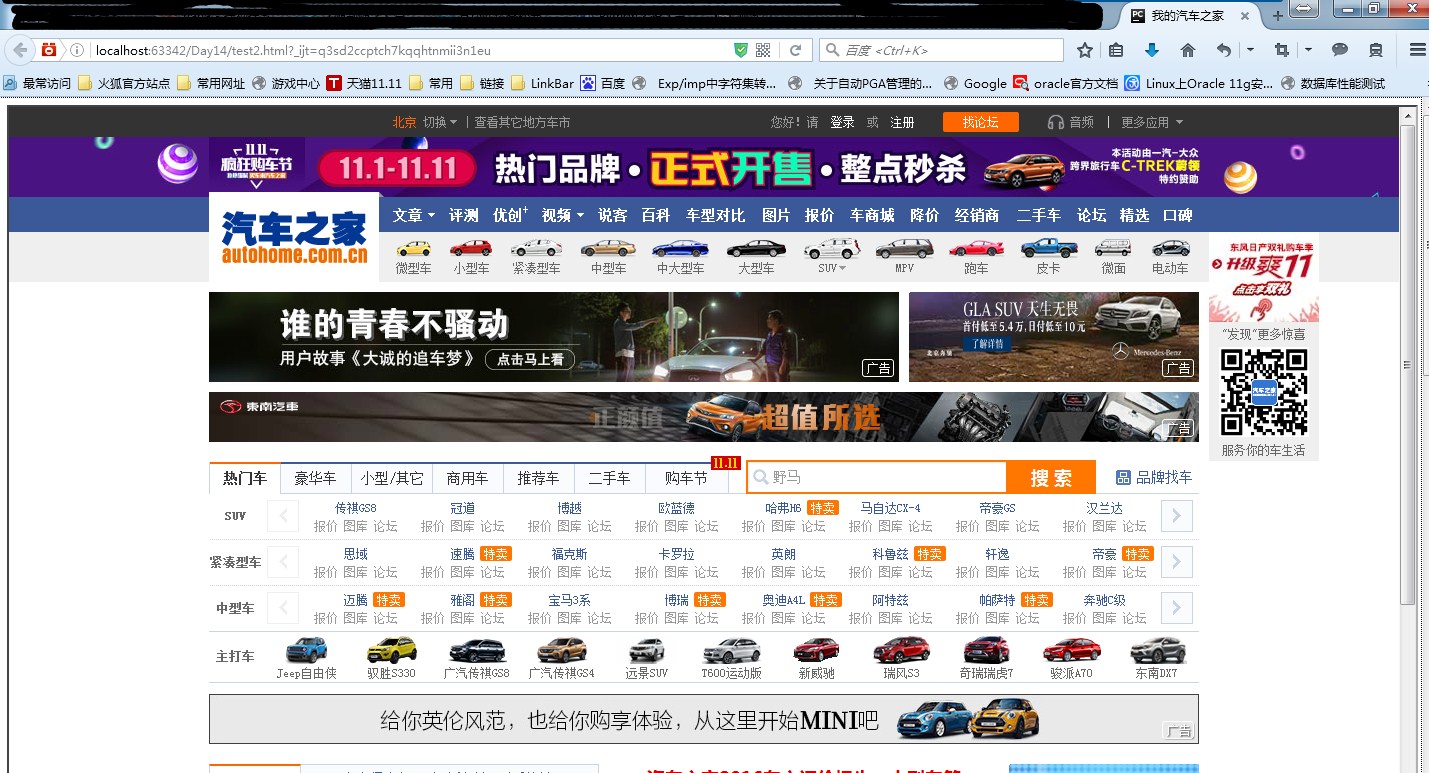Click 哈弗H6 特卖 tag

coord(821,508)
